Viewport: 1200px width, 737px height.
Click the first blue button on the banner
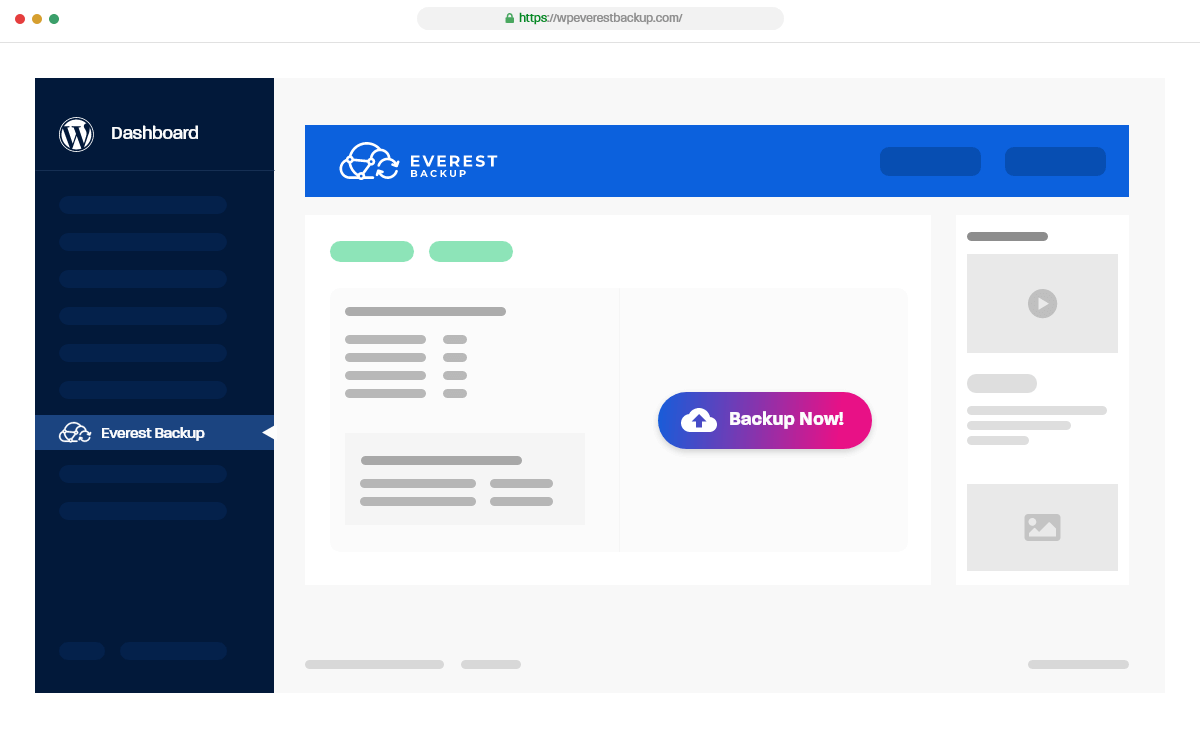tap(930, 161)
